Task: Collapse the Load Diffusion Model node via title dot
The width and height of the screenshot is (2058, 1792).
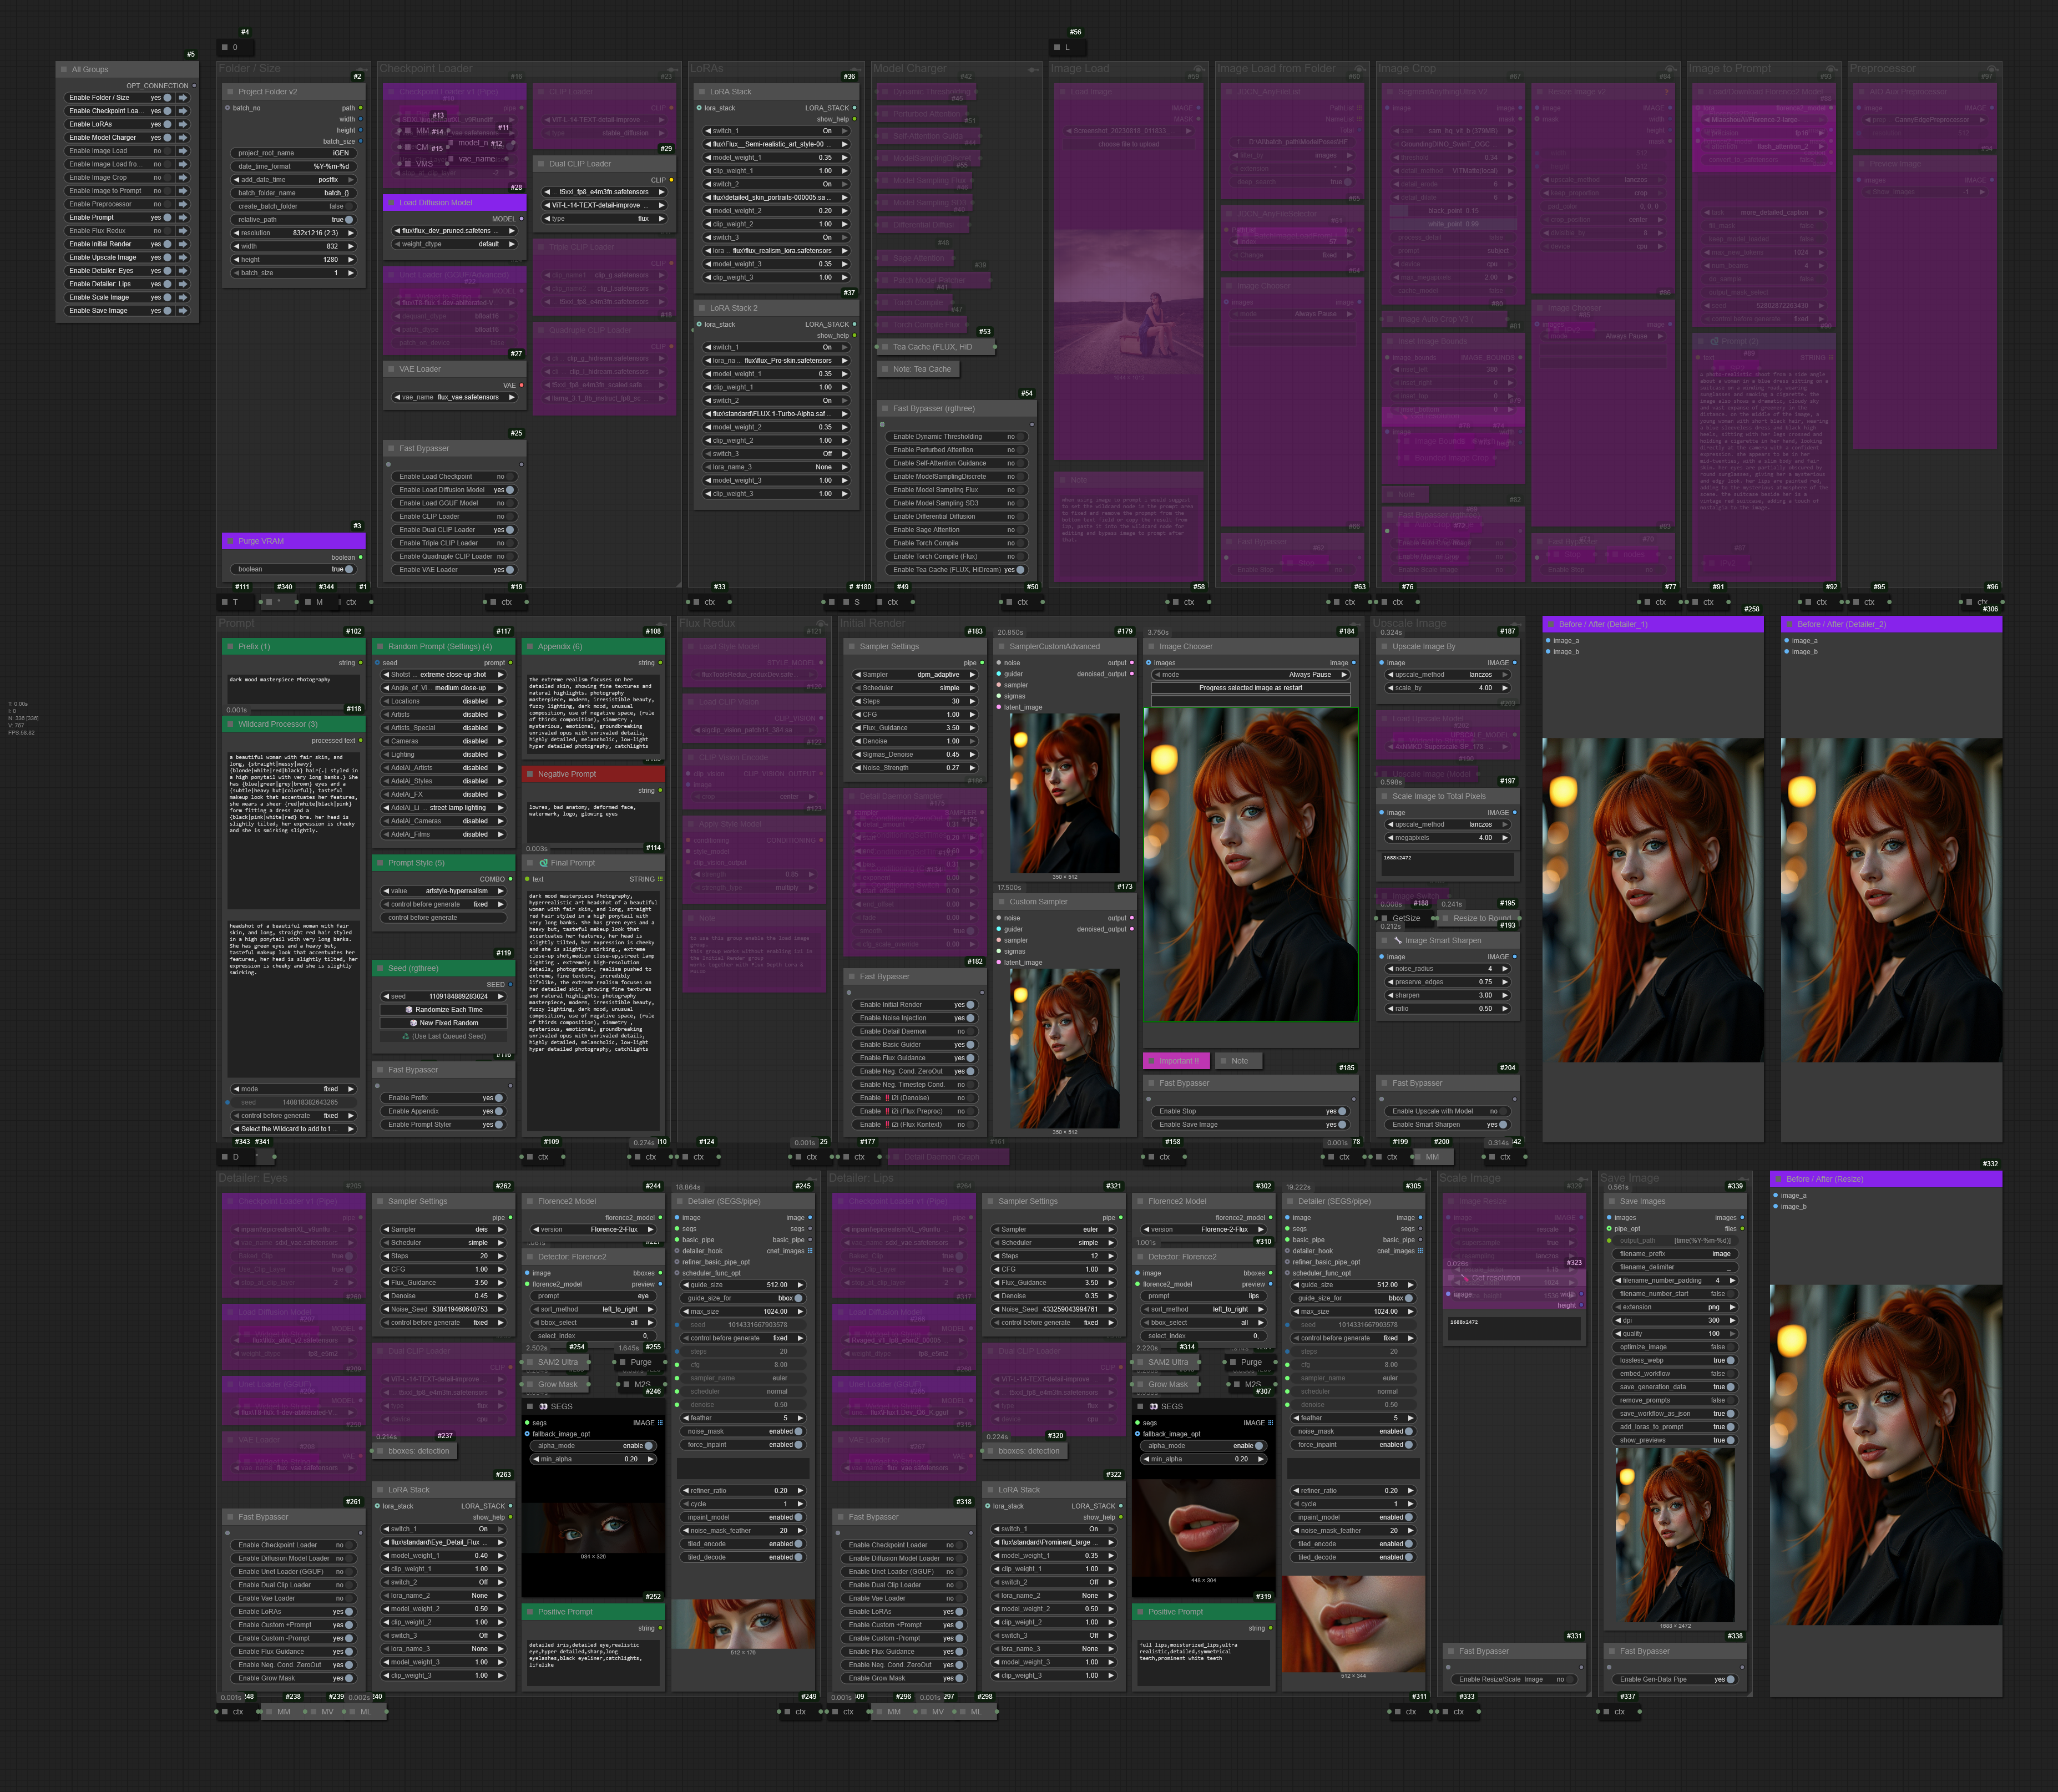Action: pyautogui.click(x=390, y=203)
